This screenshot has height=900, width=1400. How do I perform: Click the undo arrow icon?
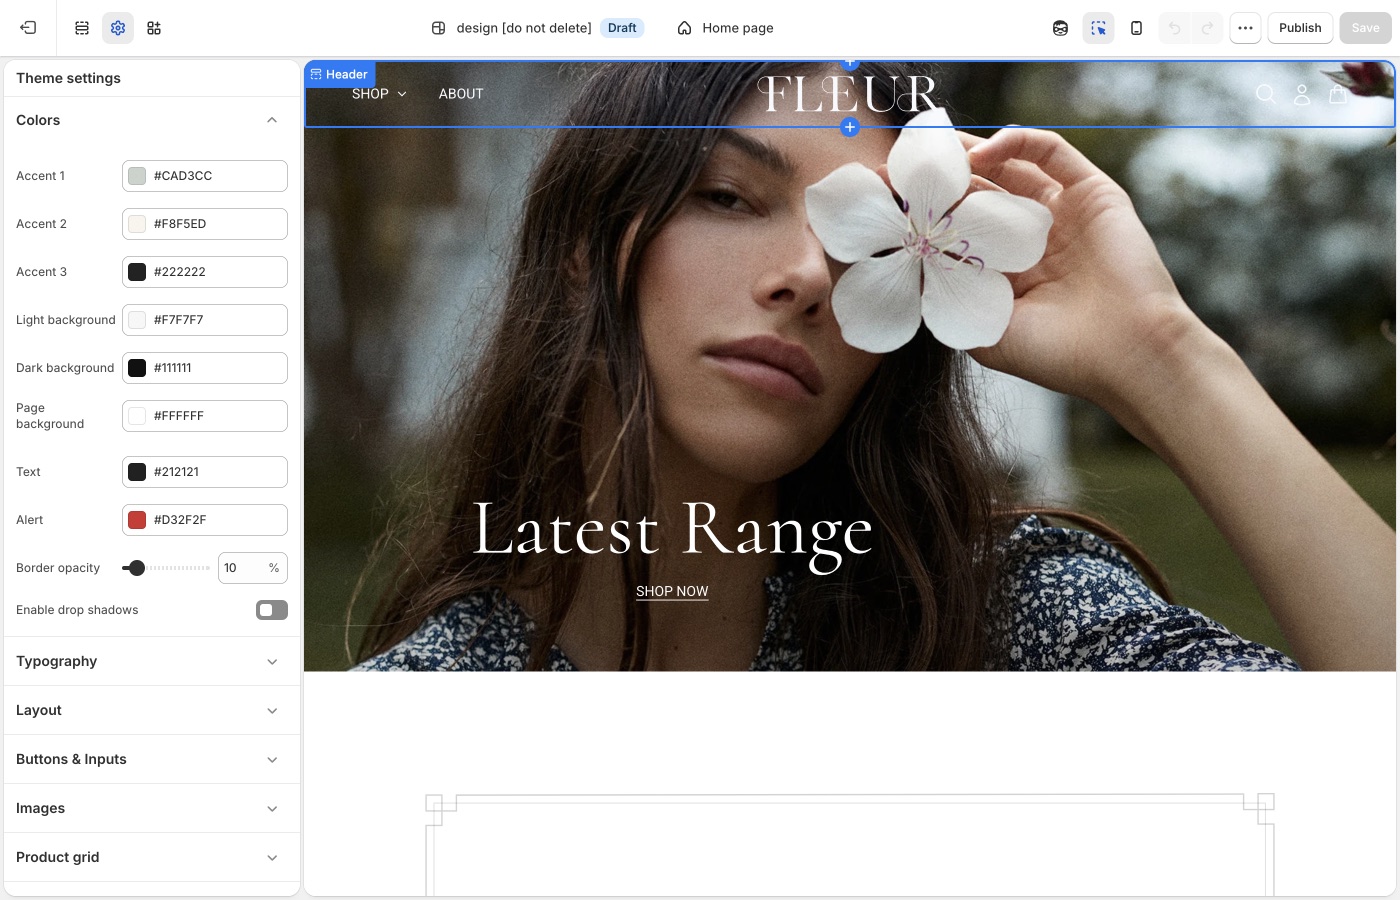(x=1175, y=28)
